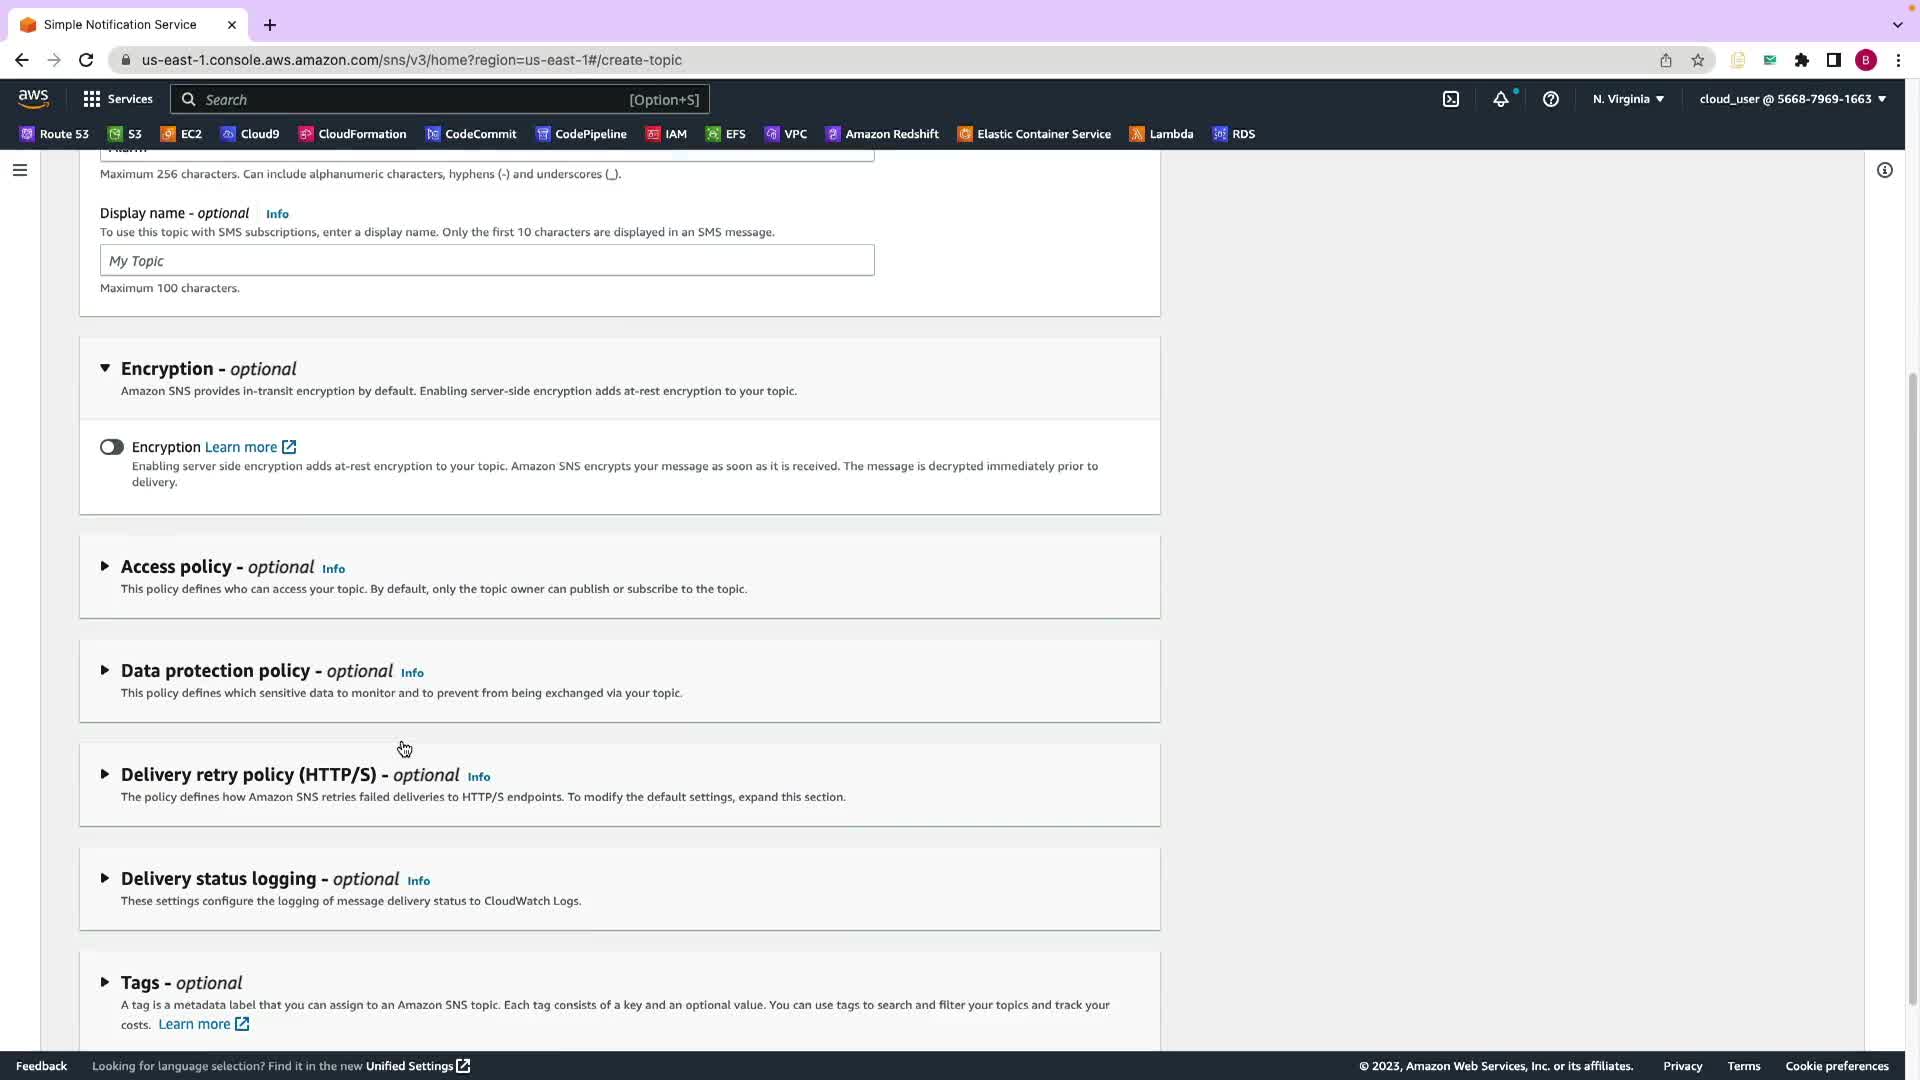Expand the Delivery status logging section
This screenshot has width=1920, height=1080.
(105, 879)
